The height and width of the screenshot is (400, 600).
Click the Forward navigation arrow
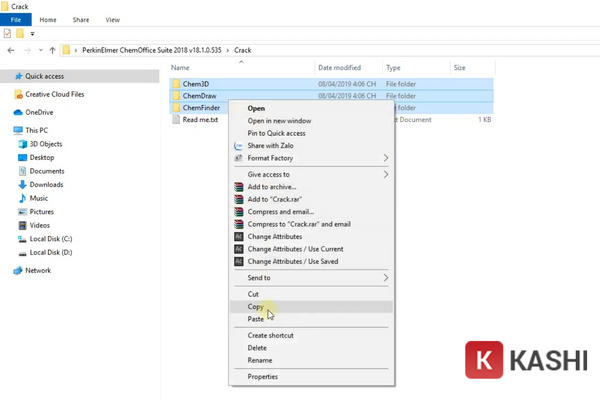27,50
